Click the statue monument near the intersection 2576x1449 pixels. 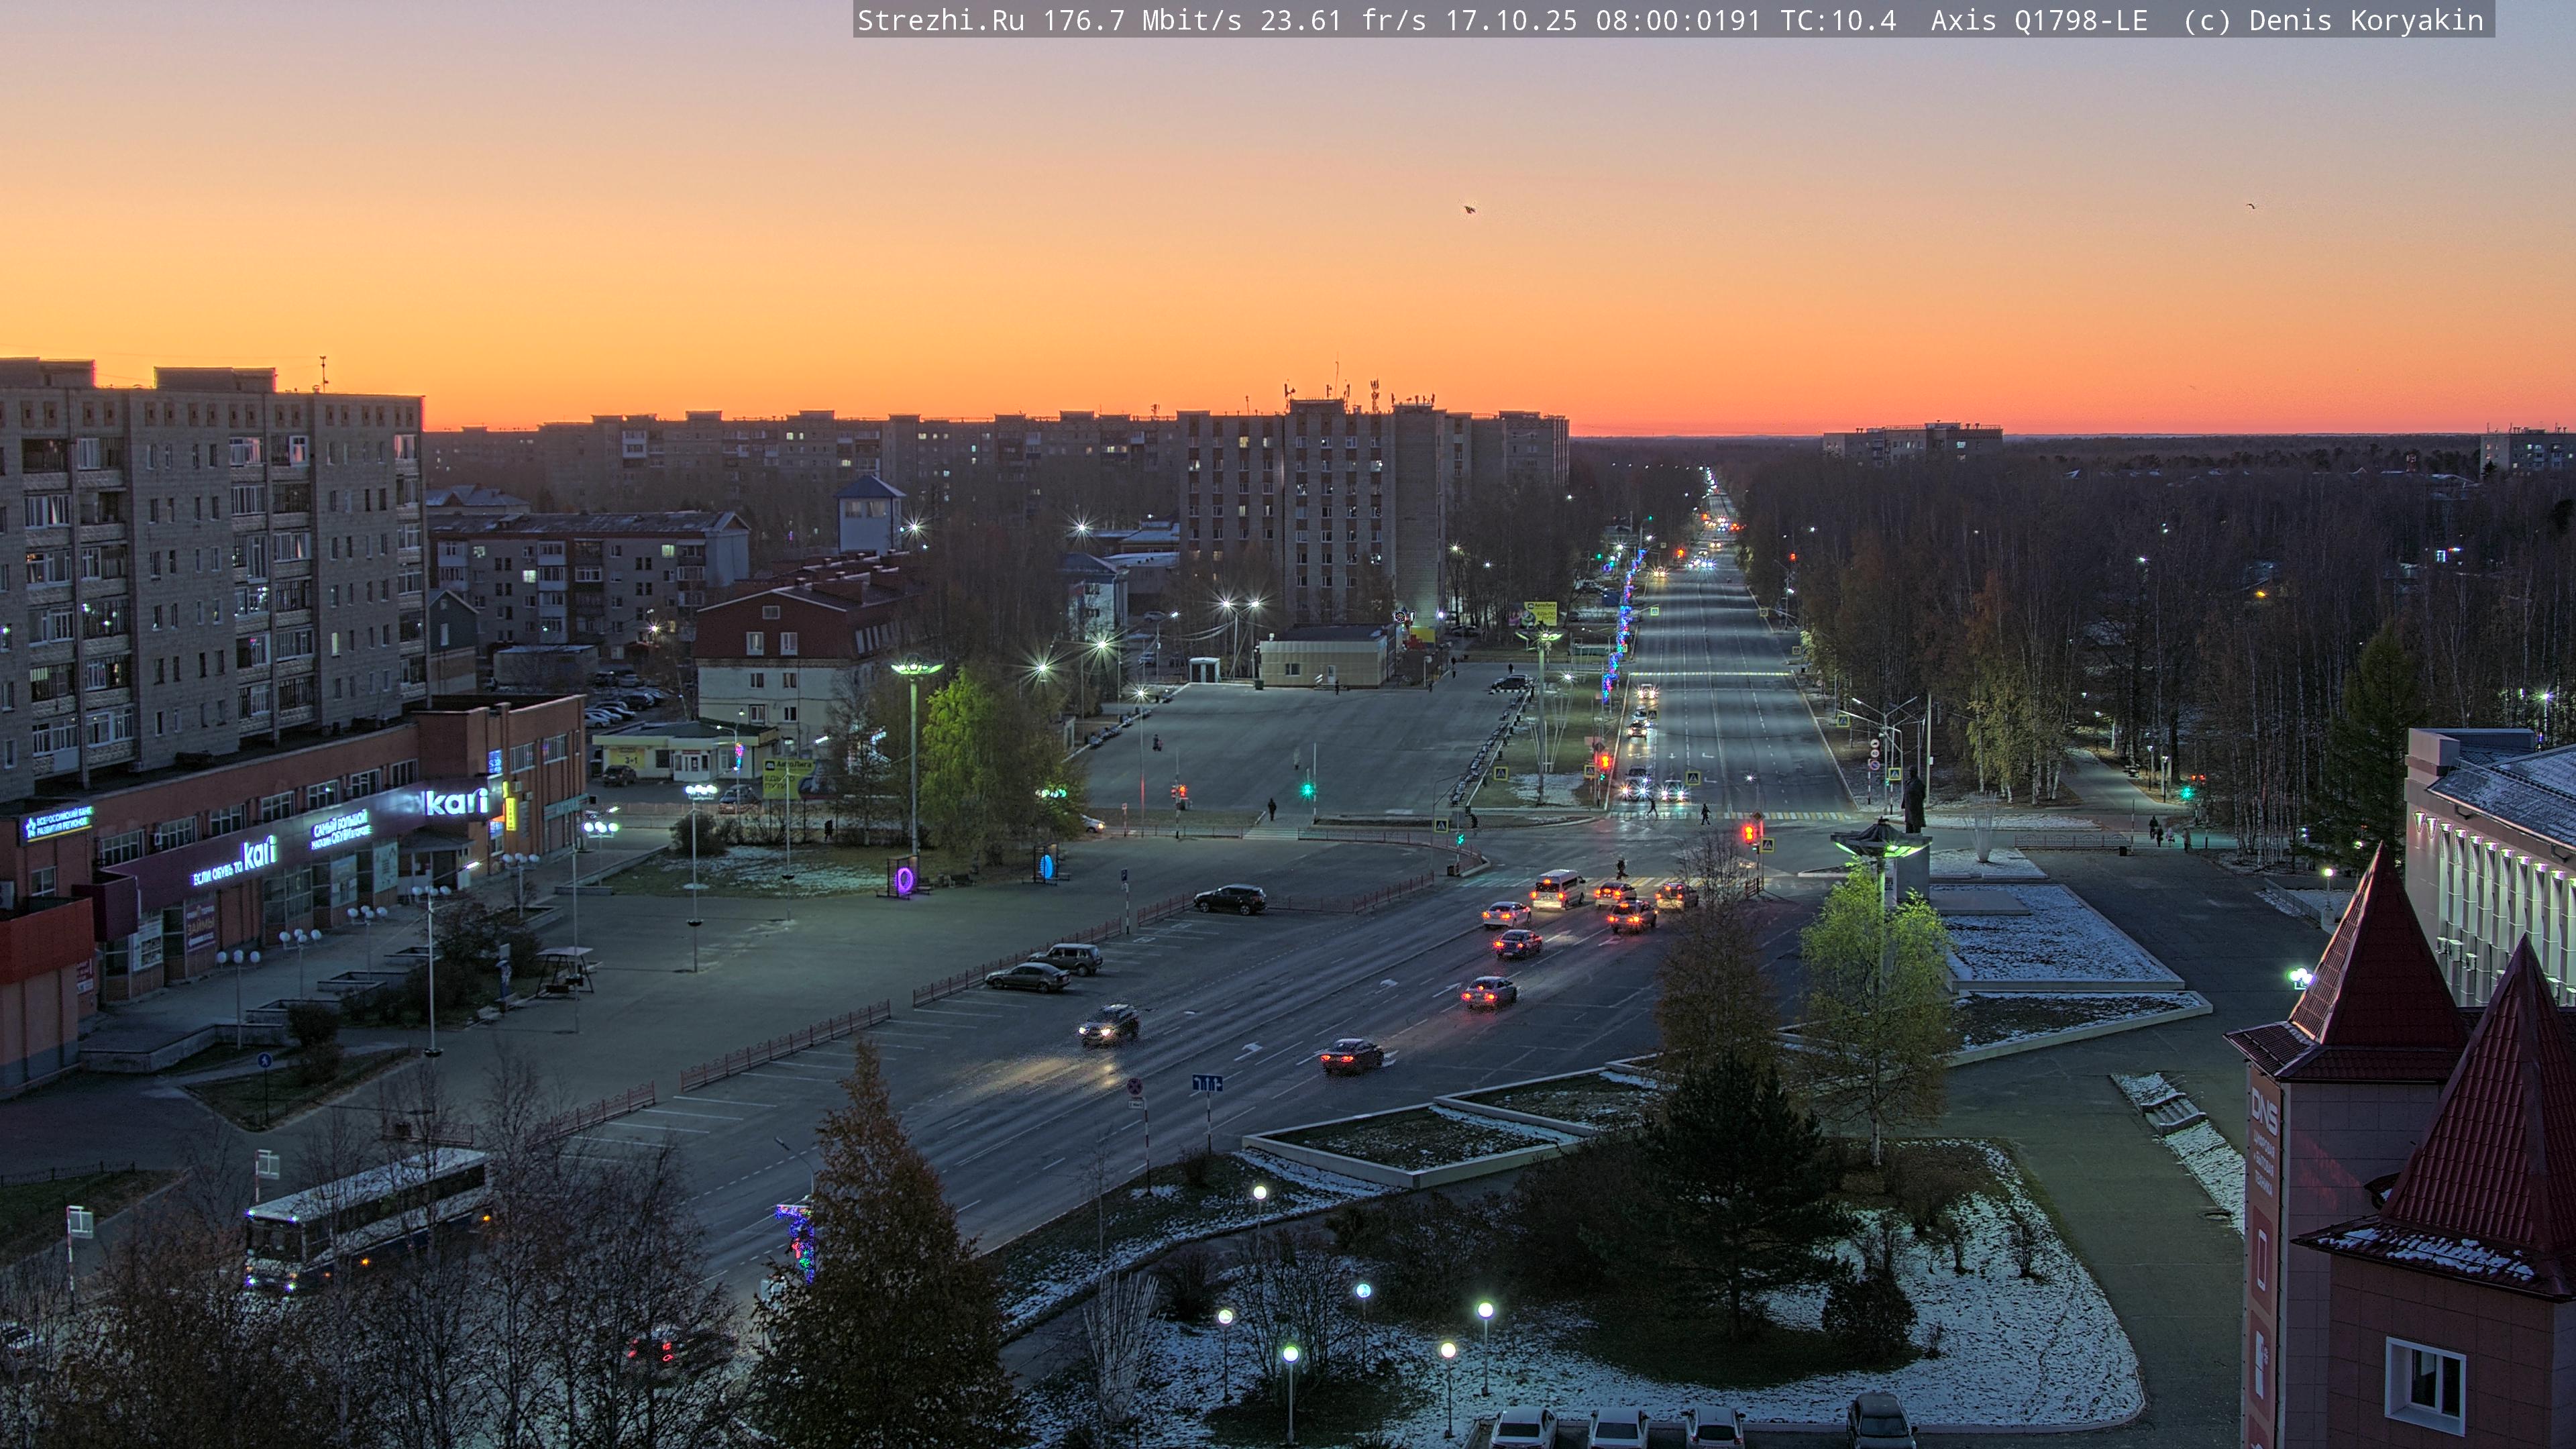pos(1913,800)
